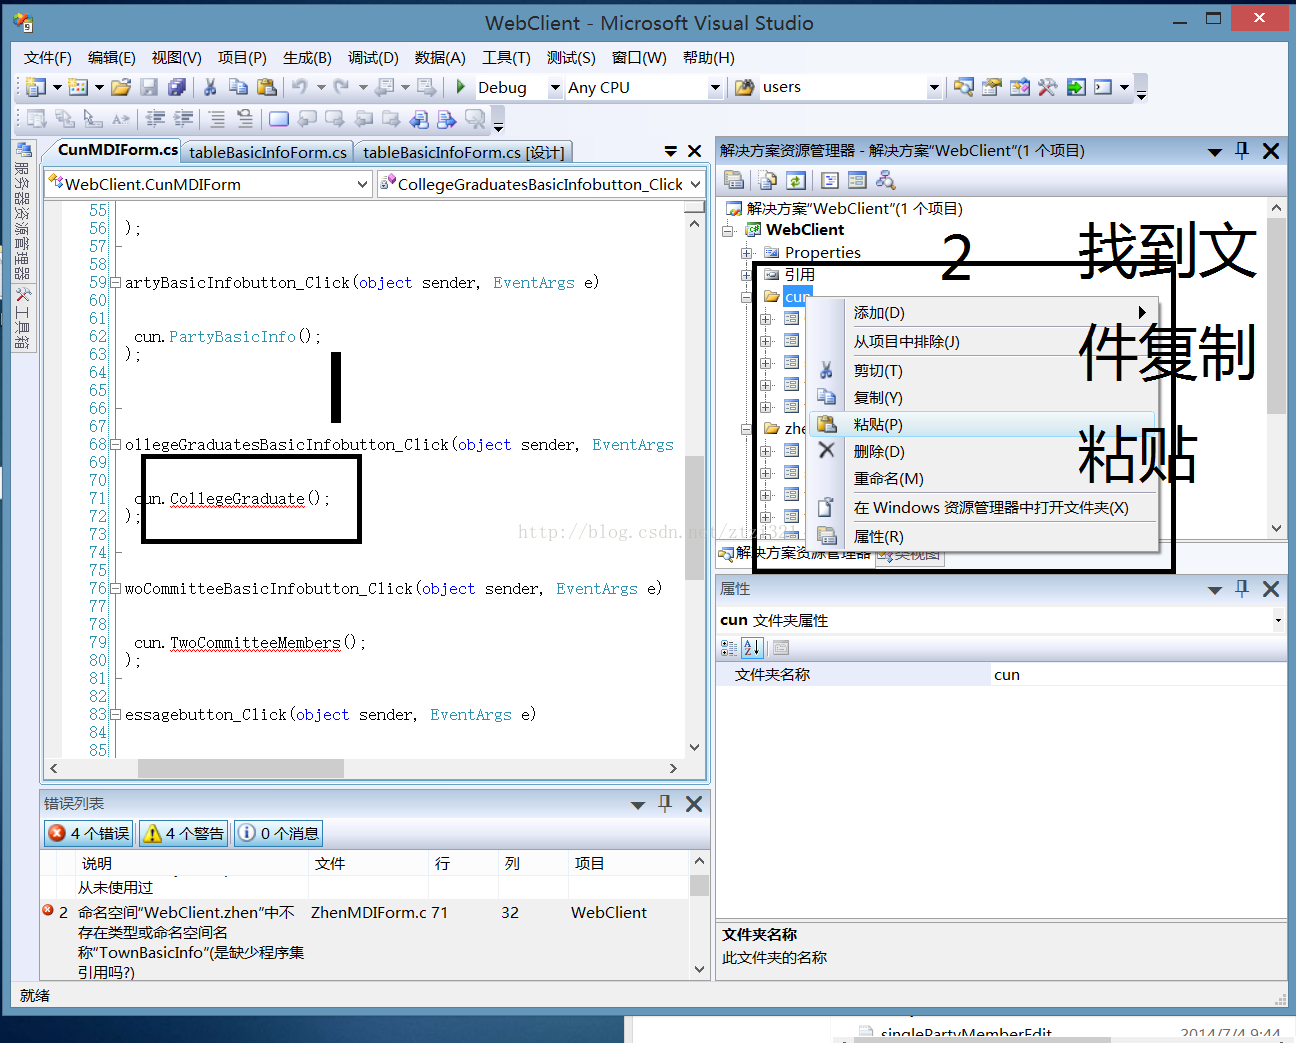Click the Undo arrow icon
The width and height of the screenshot is (1296, 1043).
point(299,87)
